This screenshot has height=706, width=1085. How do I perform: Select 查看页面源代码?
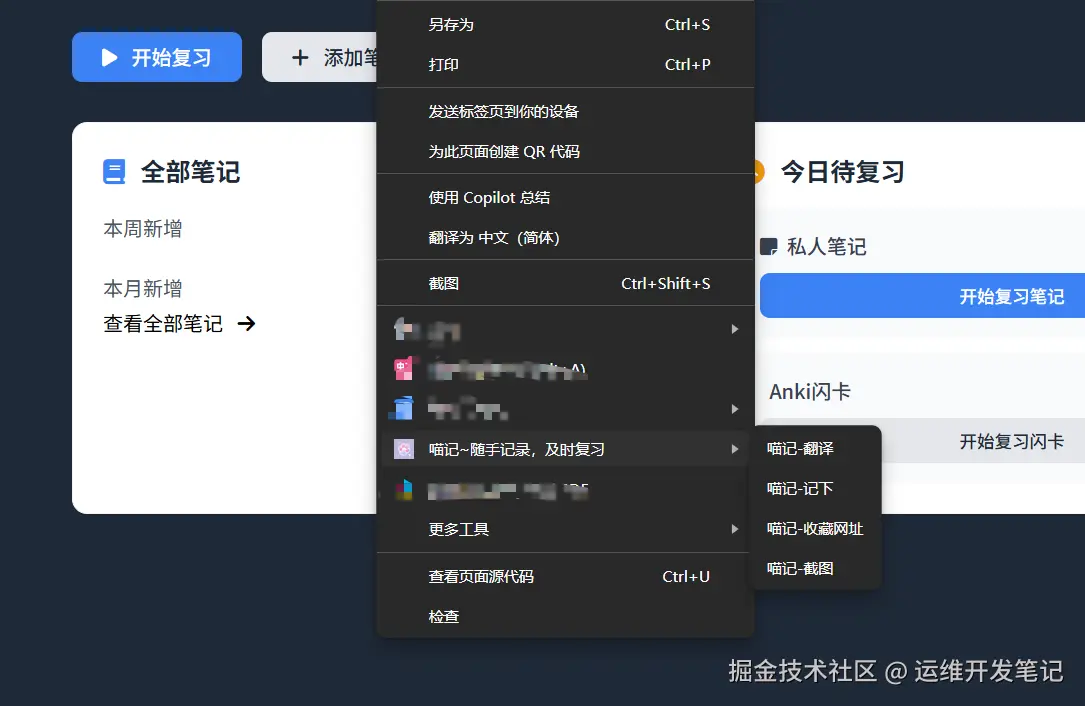(x=565, y=577)
